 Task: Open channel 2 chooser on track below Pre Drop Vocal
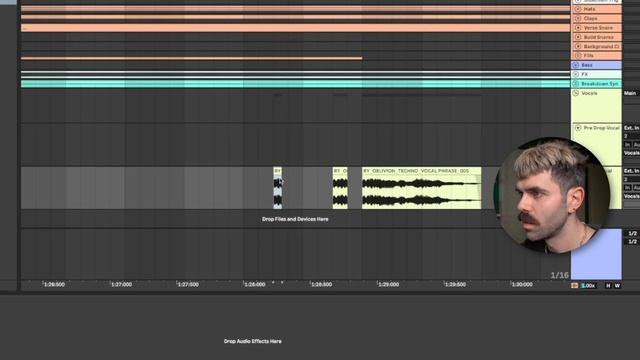[x=631, y=179]
